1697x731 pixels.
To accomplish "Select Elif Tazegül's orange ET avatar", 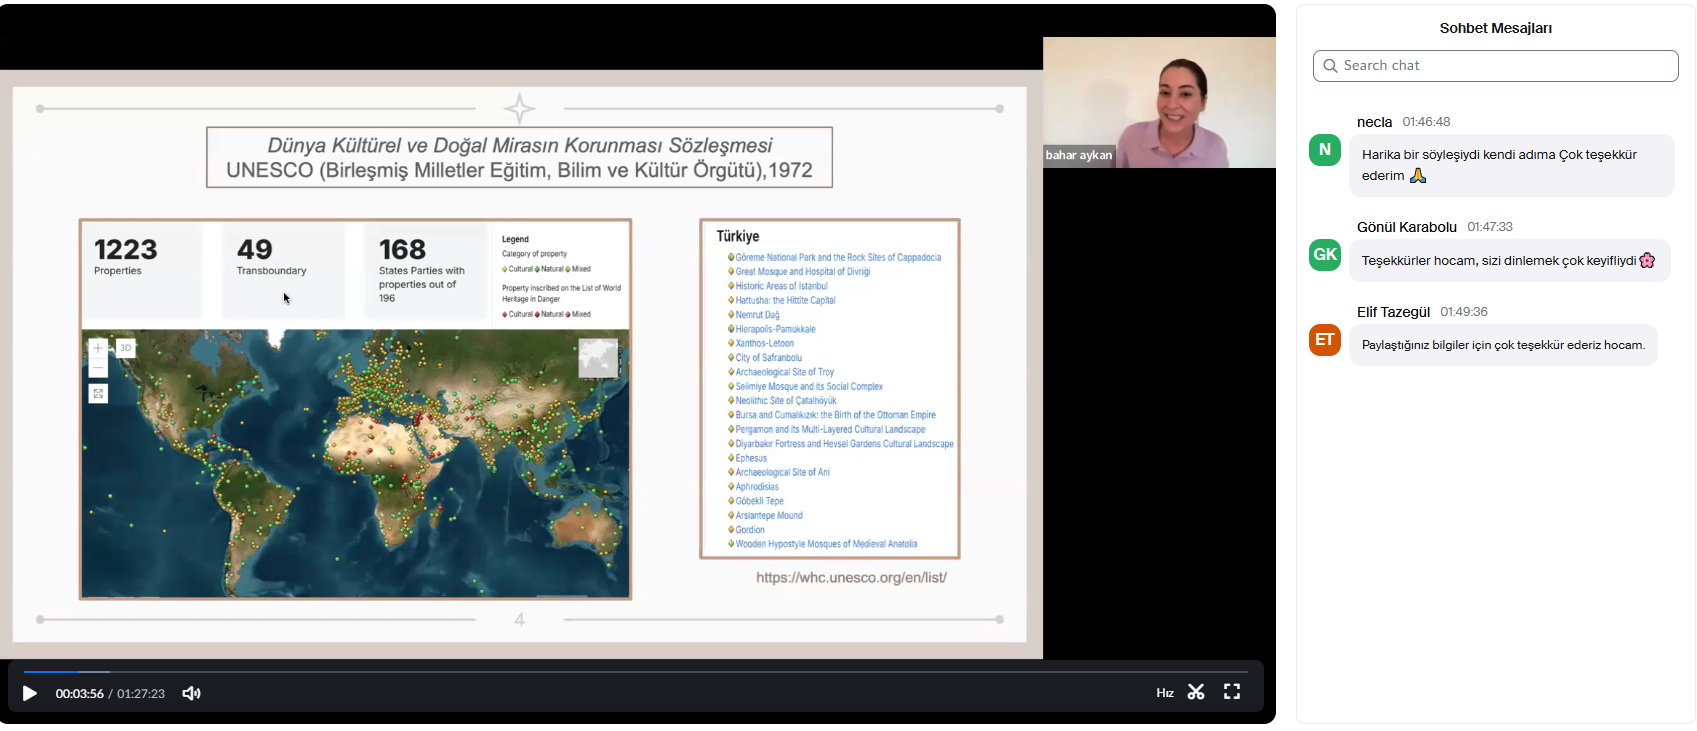I will click(x=1325, y=340).
